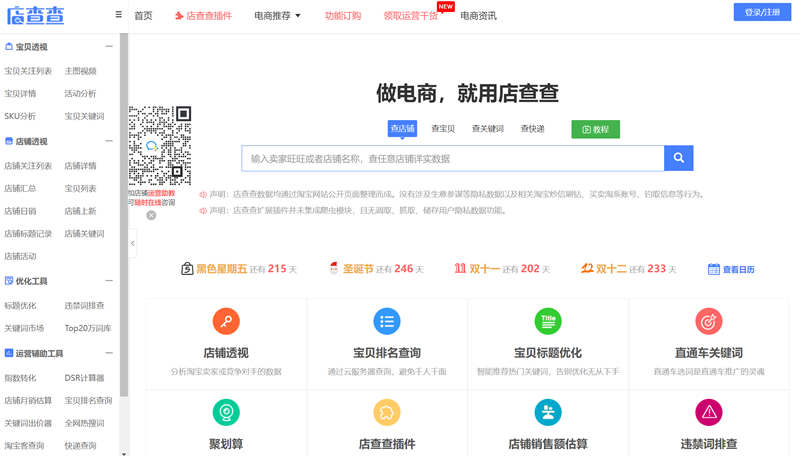Click the 聚划算 green icon
800x456 pixels.
click(x=226, y=412)
